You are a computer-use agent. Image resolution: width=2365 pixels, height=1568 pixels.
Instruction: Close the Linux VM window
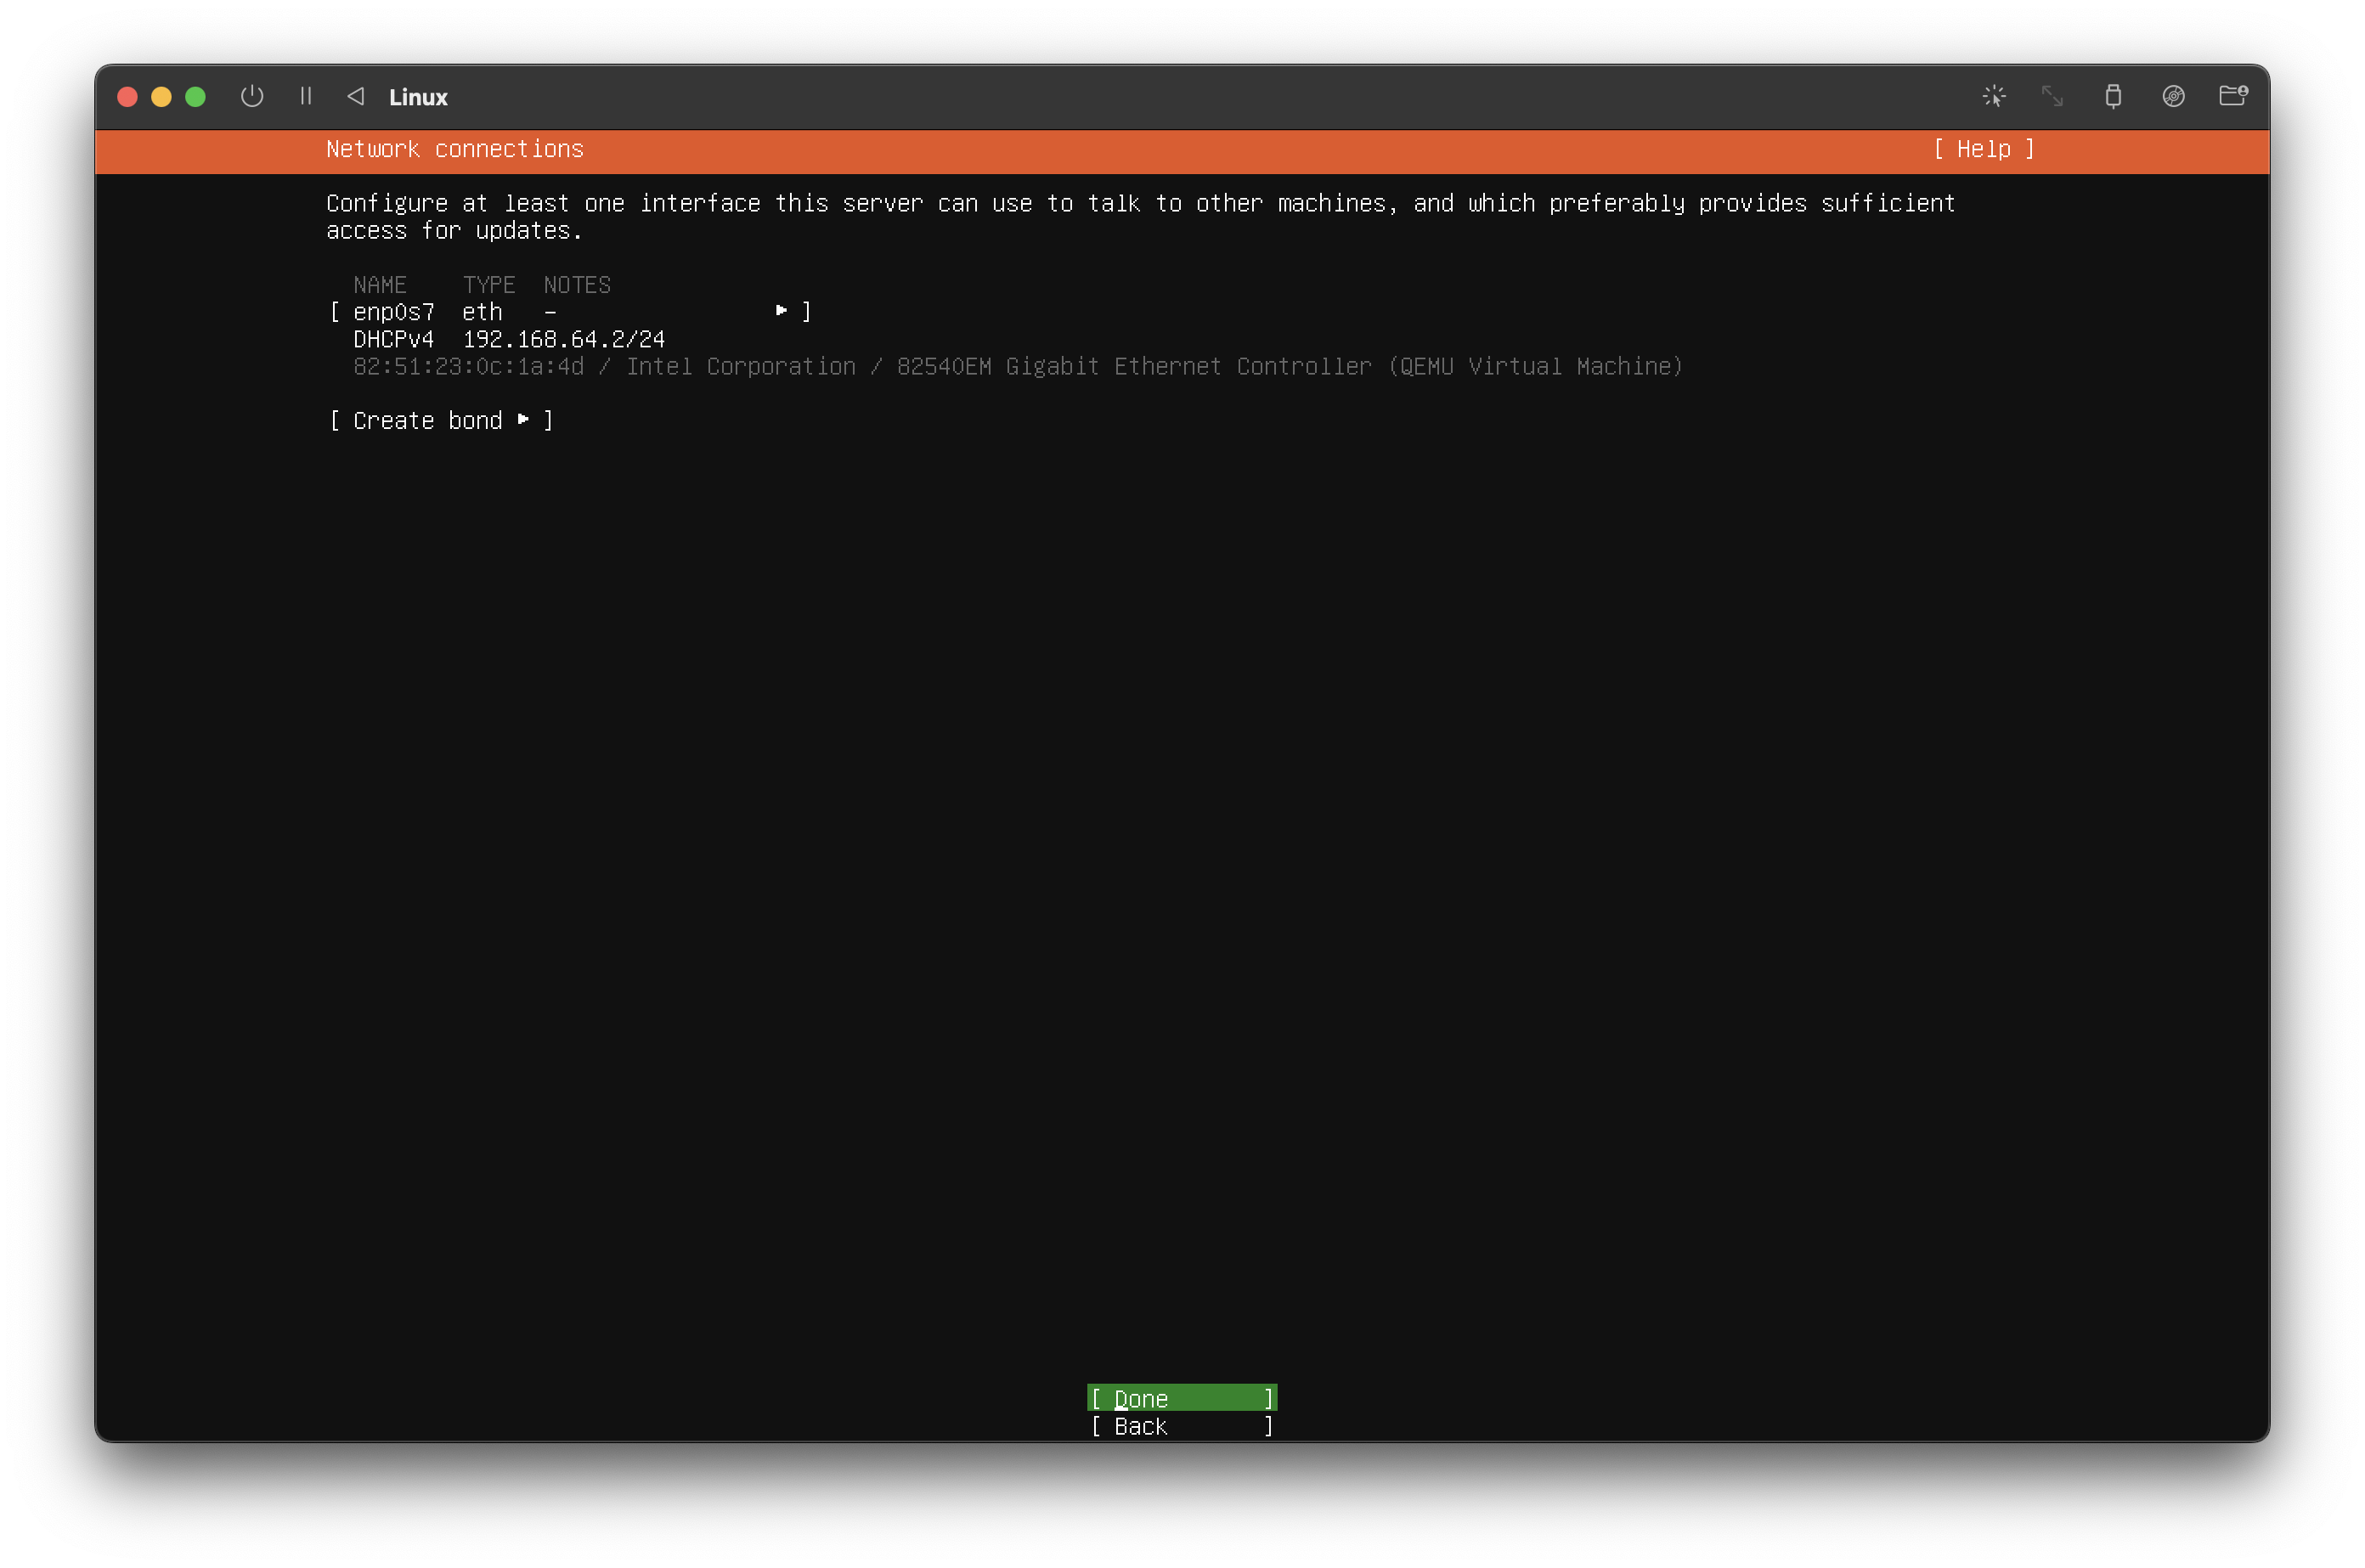127,96
